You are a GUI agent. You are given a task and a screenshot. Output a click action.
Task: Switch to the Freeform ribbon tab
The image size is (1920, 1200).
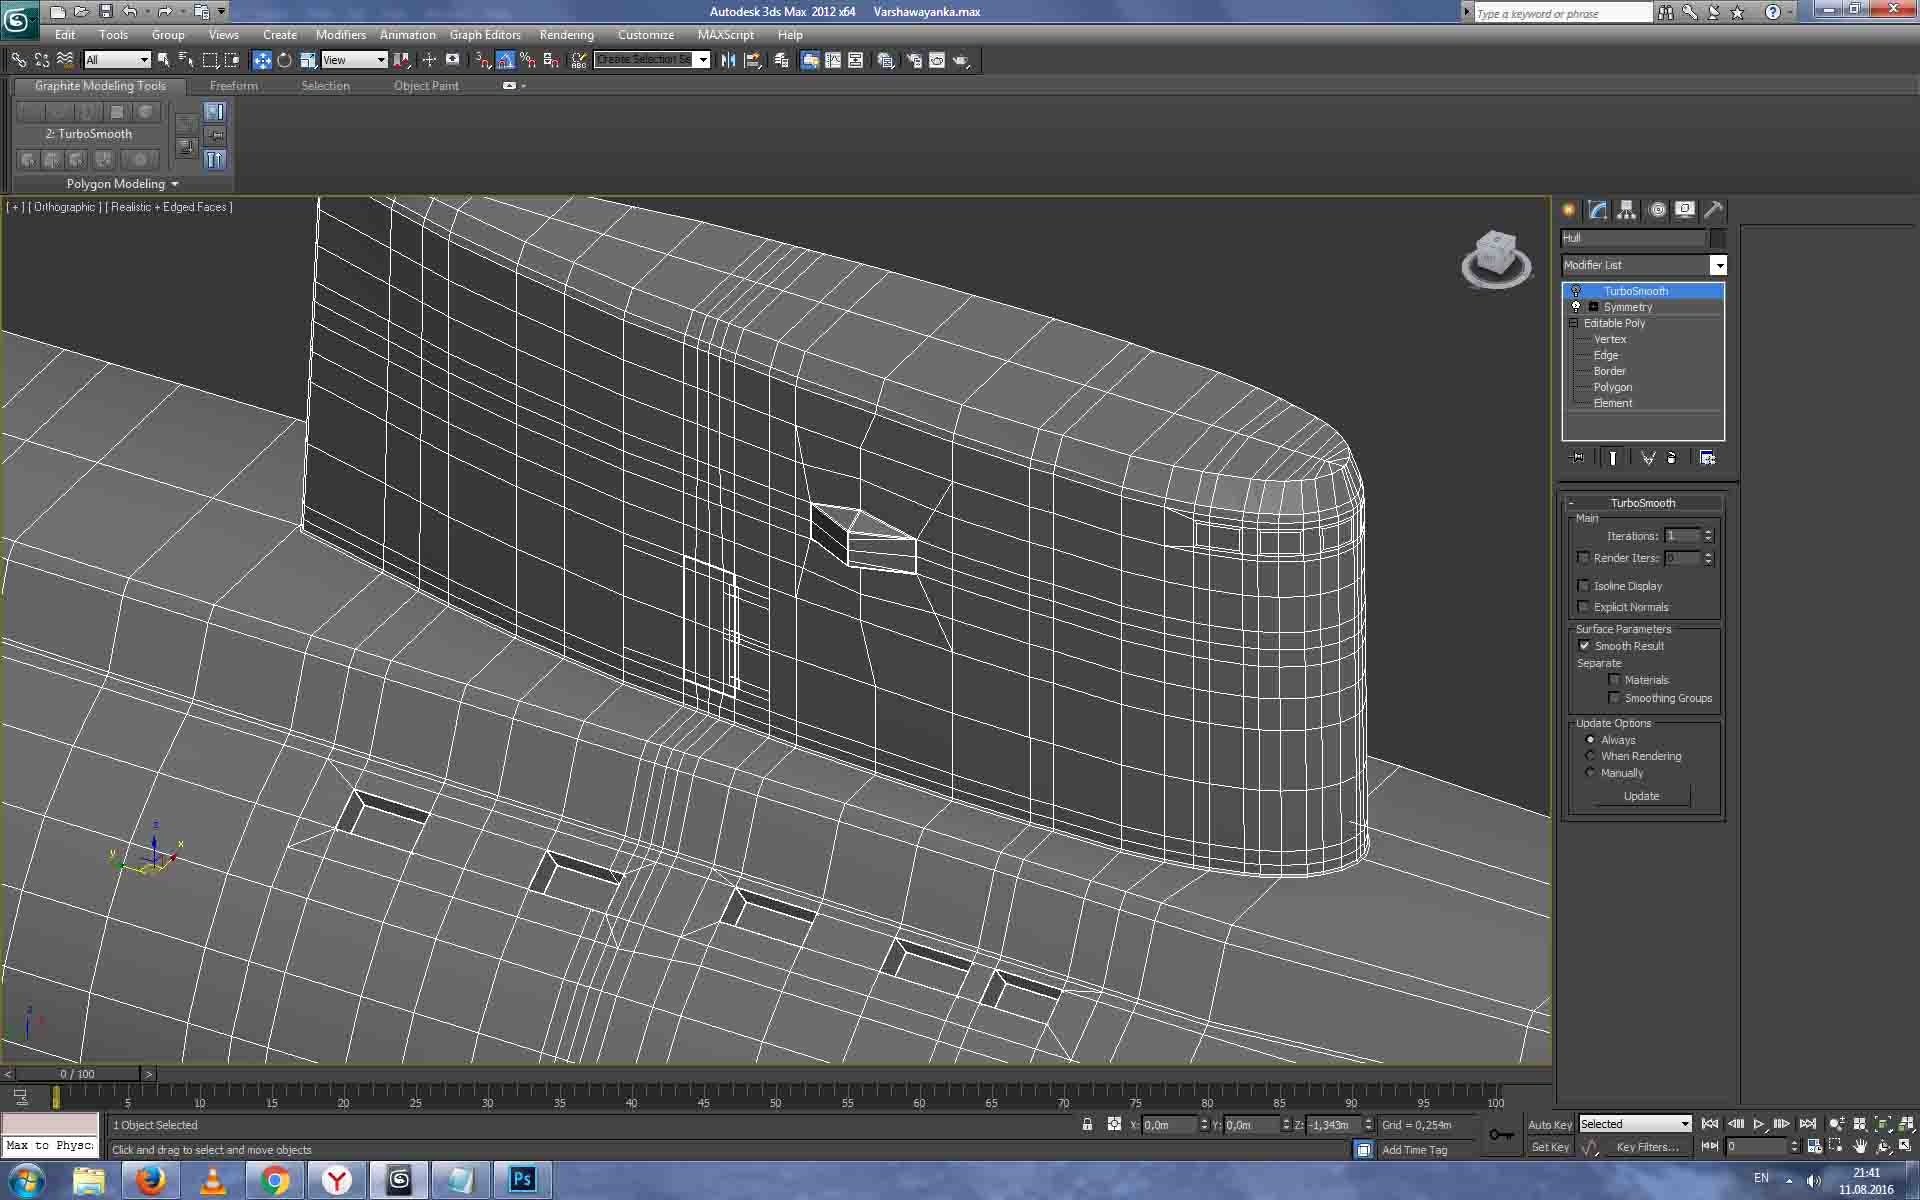(233, 86)
